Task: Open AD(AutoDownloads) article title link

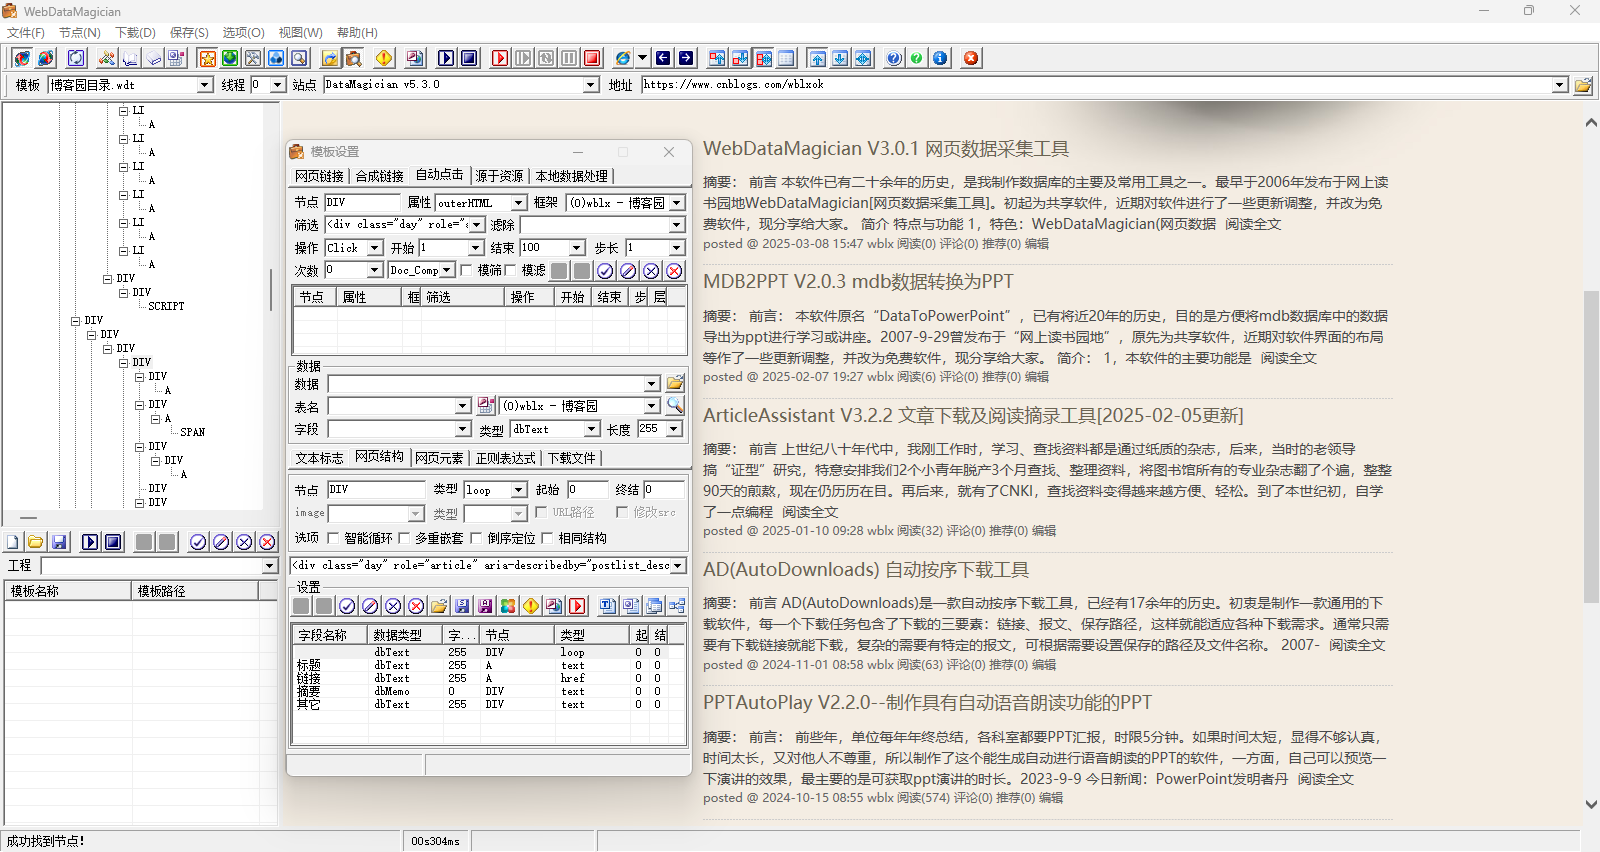Action: [866, 570]
